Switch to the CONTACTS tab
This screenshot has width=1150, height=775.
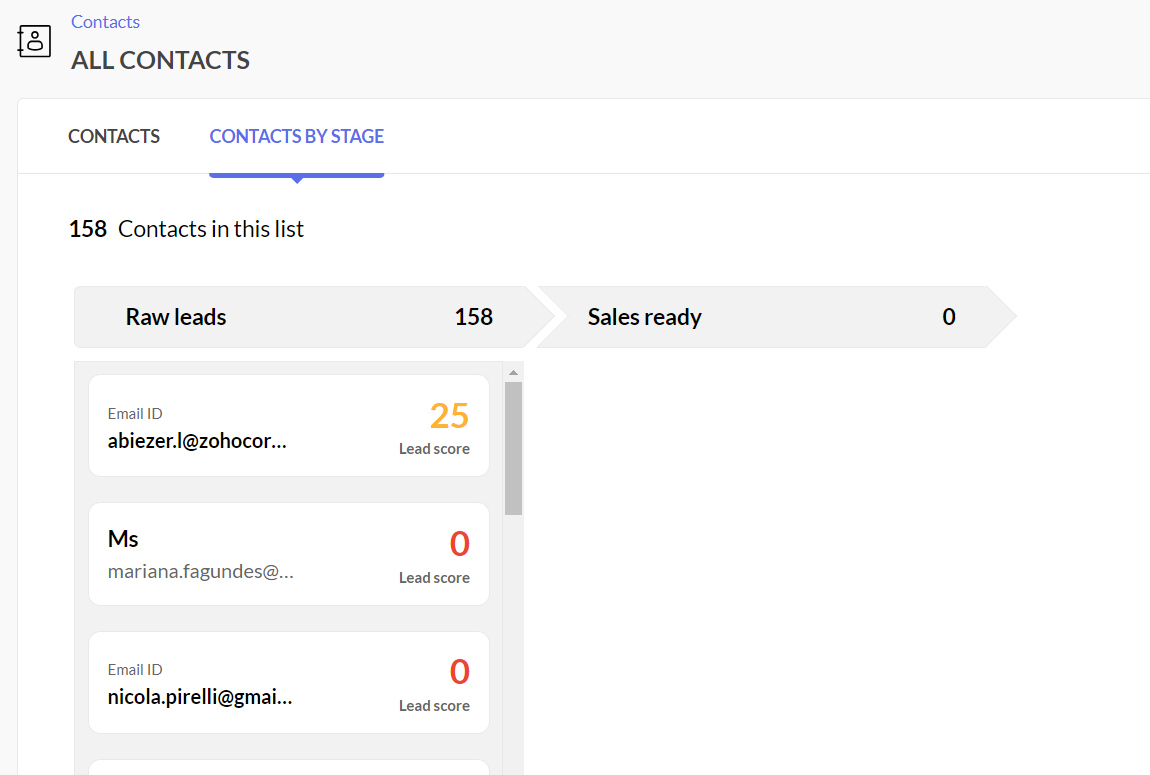tap(114, 137)
